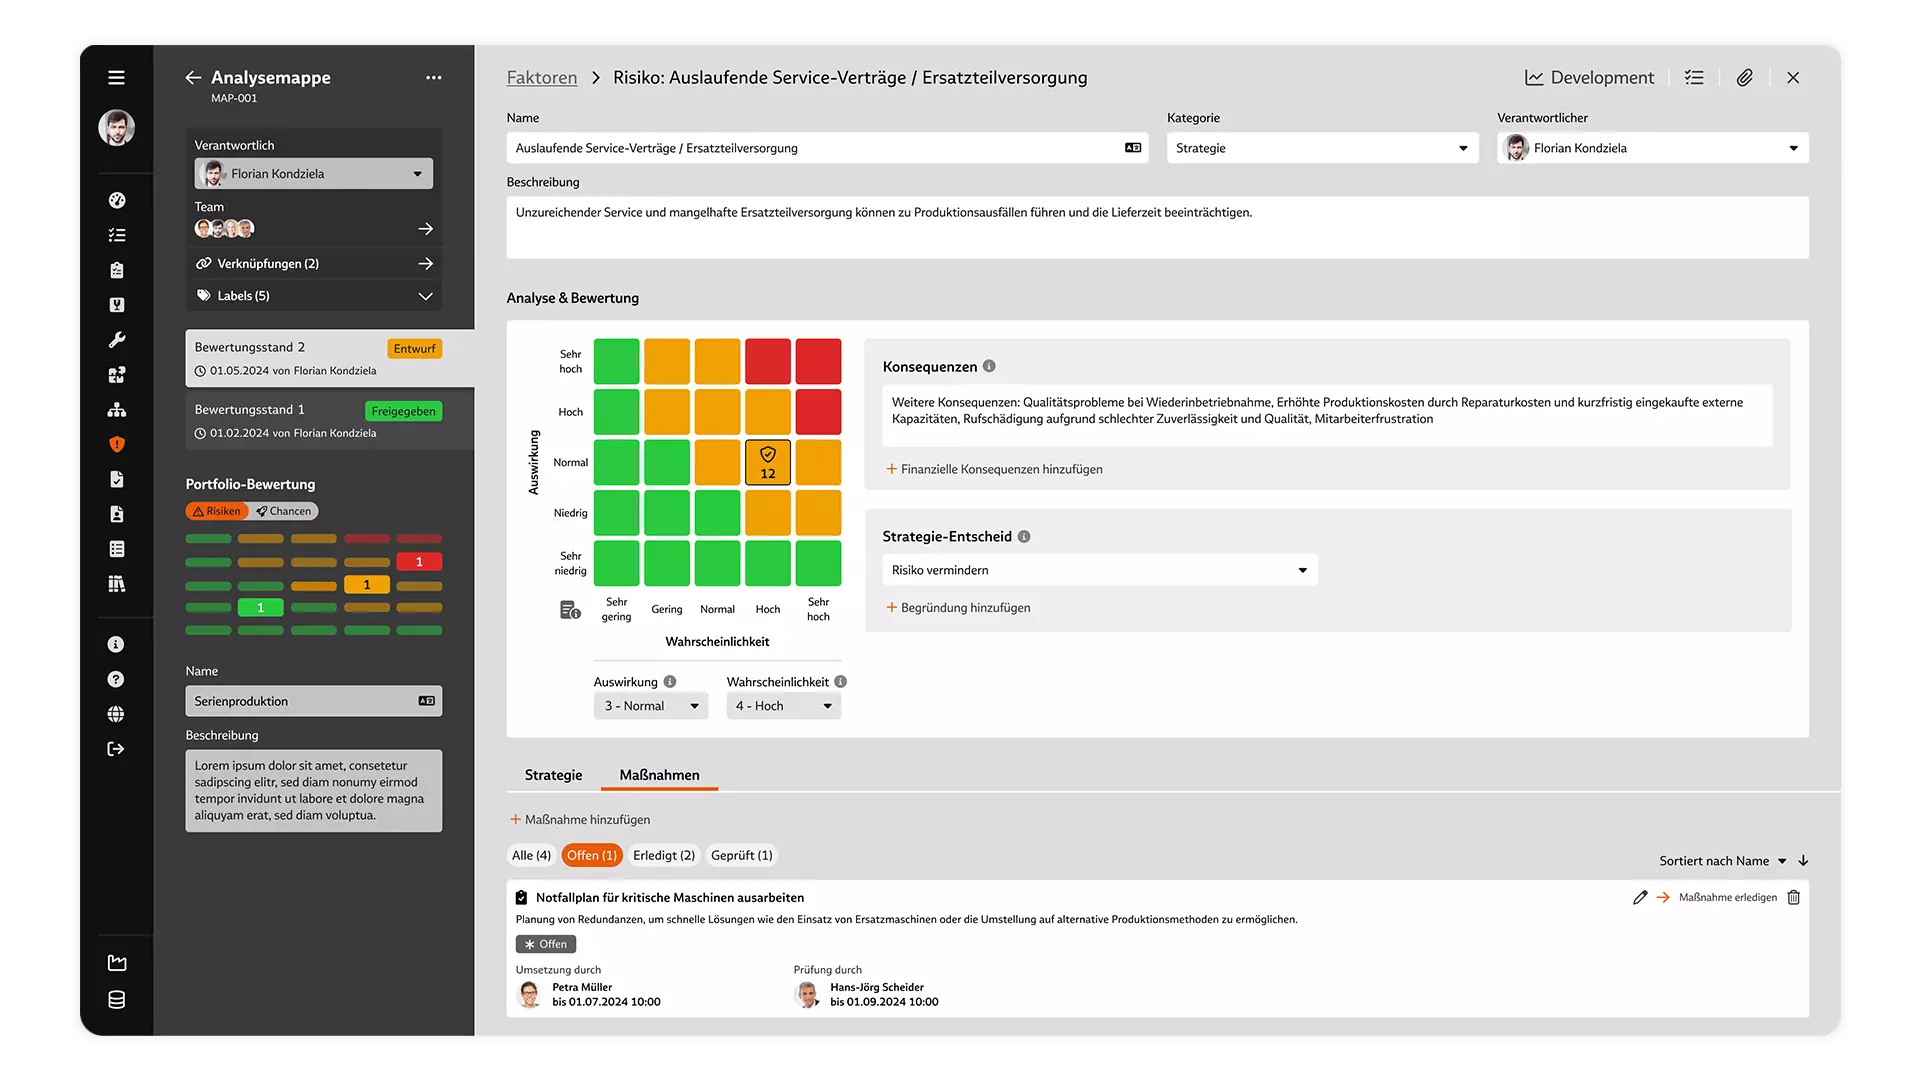The height and width of the screenshot is (1080, 1920).
Task: Toggle the Chancen portfolio filter
Action: tap(284, 511)
